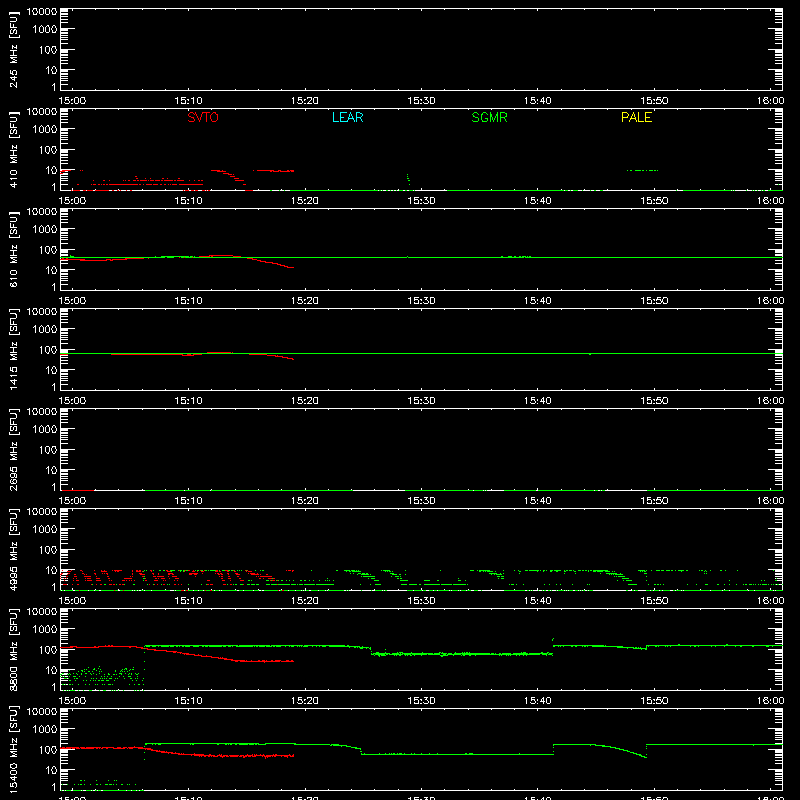Select the 15400 MHz [SFU] axis title

coord(14,748)
